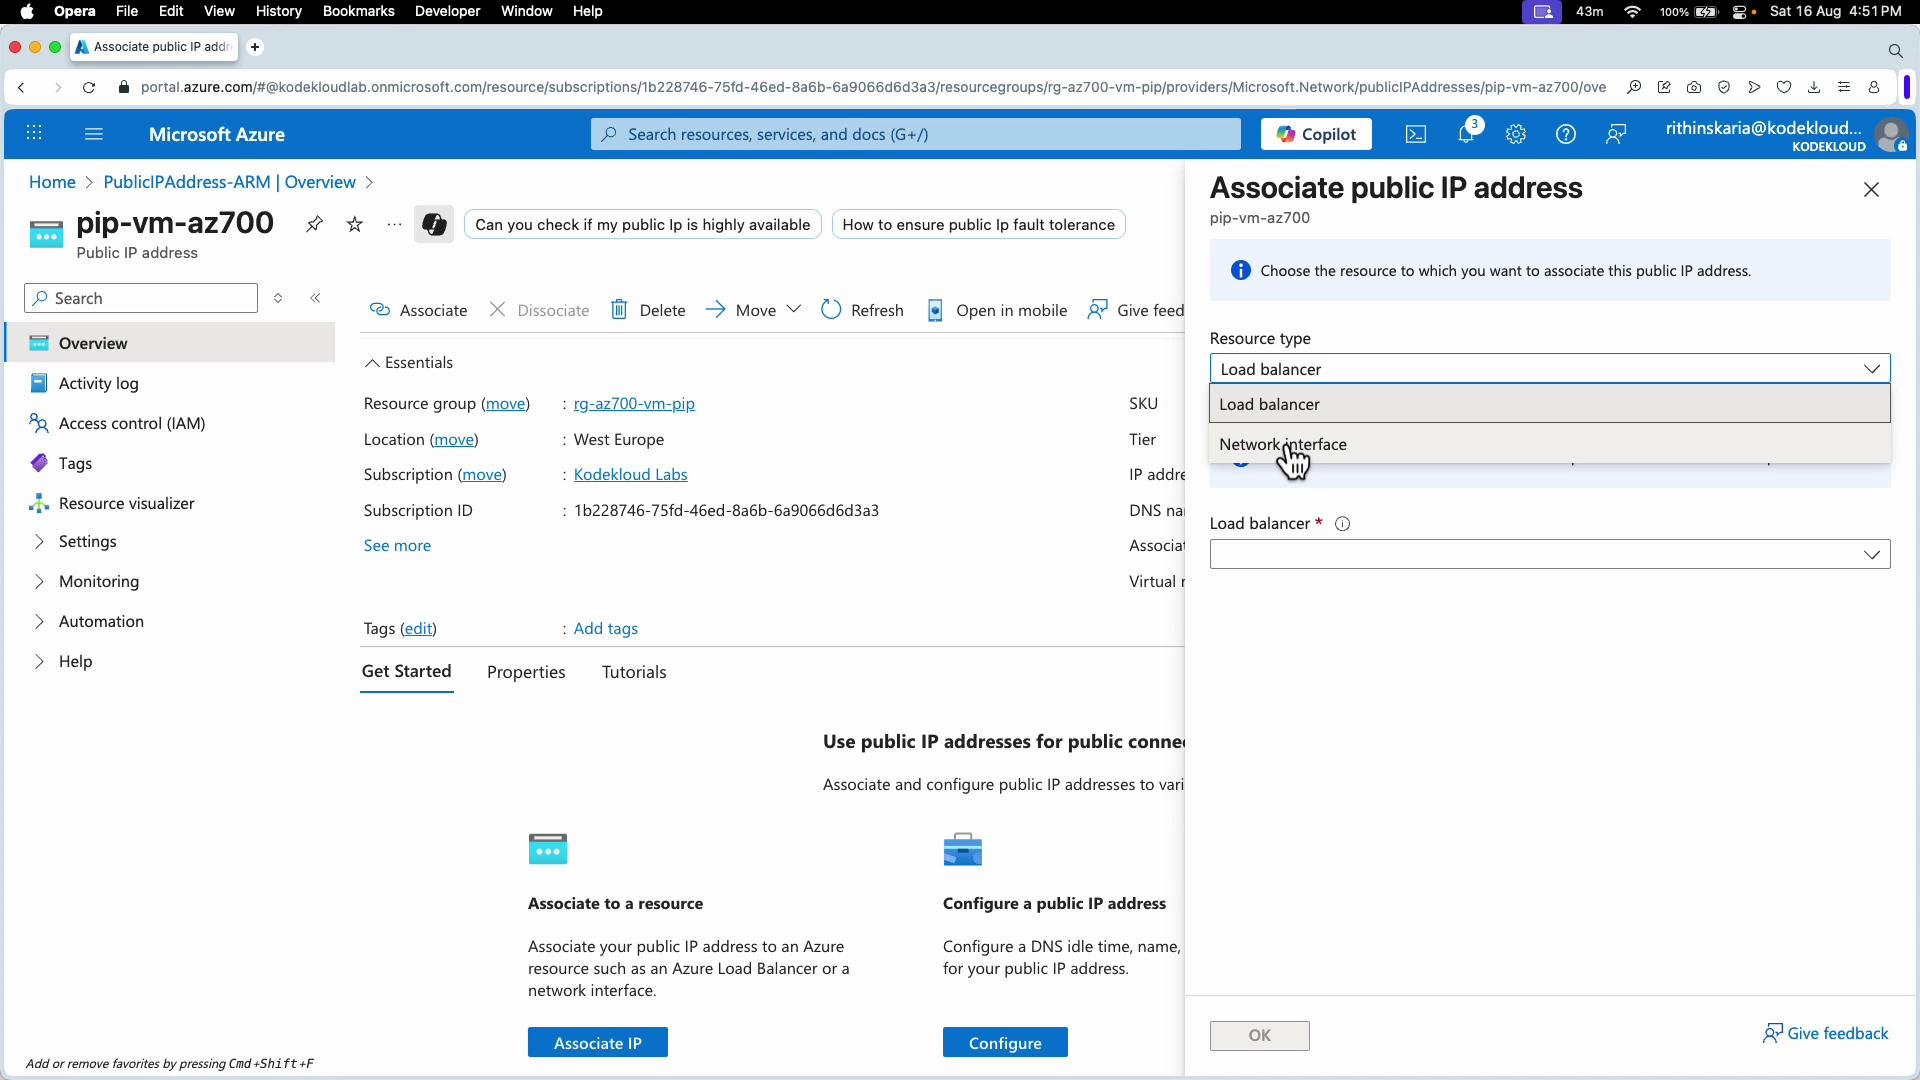Pin pip-vm-az700 to dashboard

[315, 224]
